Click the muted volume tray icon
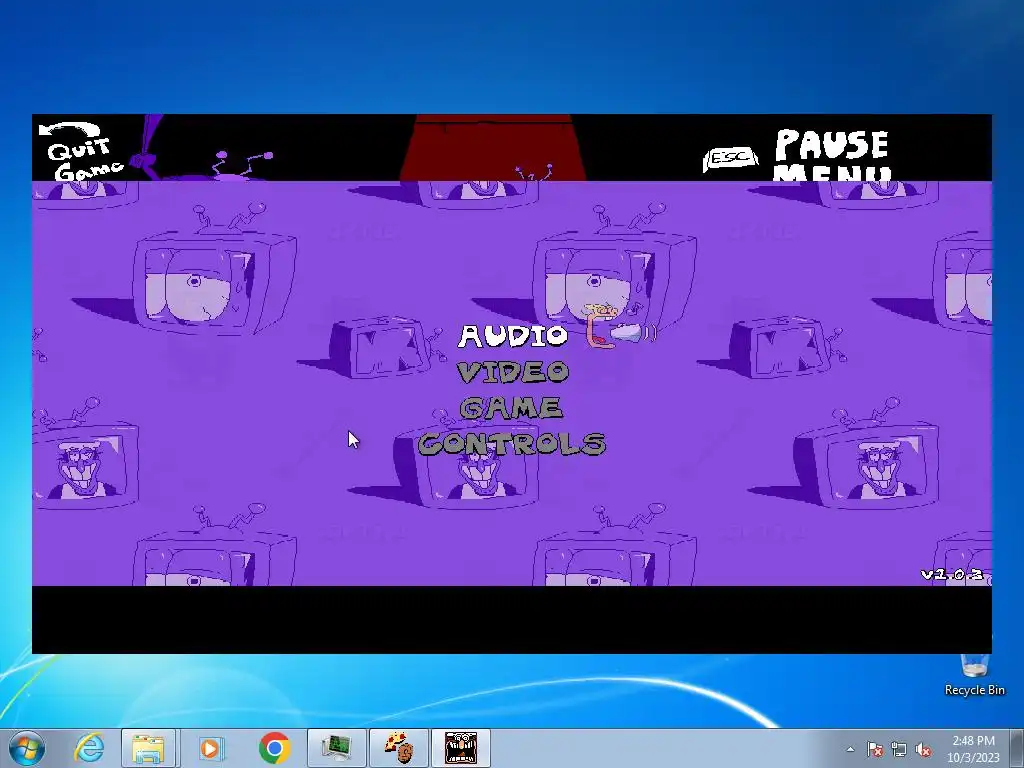 (x=923, y=750)
